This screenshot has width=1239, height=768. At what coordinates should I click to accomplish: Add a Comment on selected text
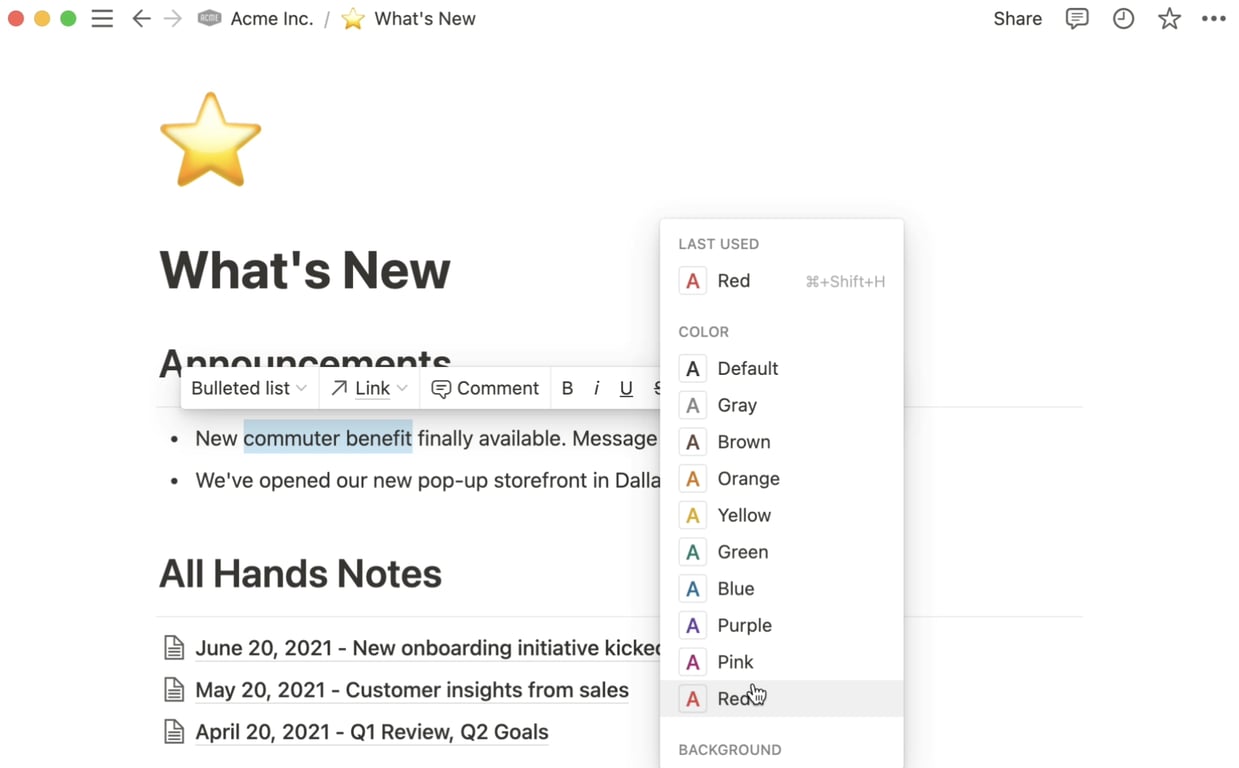pyautogui.click(x=485, y=389)
